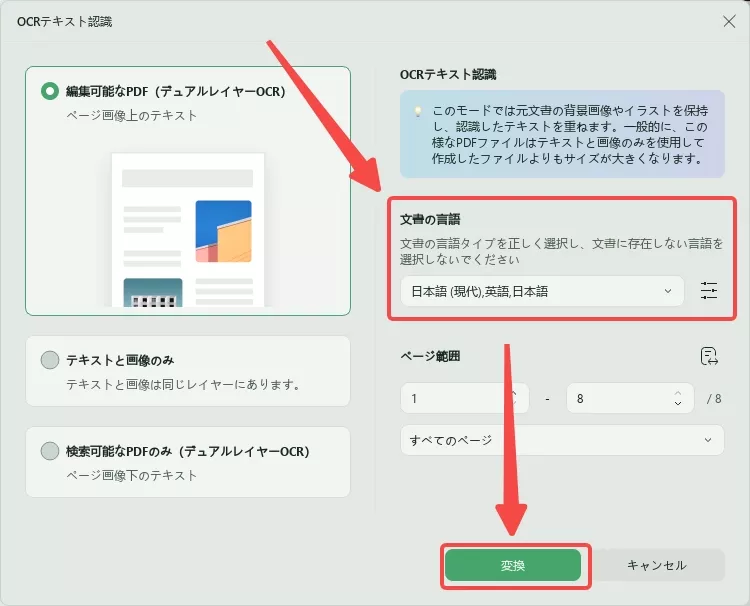750x606 pixels.
Task: Click the 文書の言語 heading
Action: click(430, 220)
